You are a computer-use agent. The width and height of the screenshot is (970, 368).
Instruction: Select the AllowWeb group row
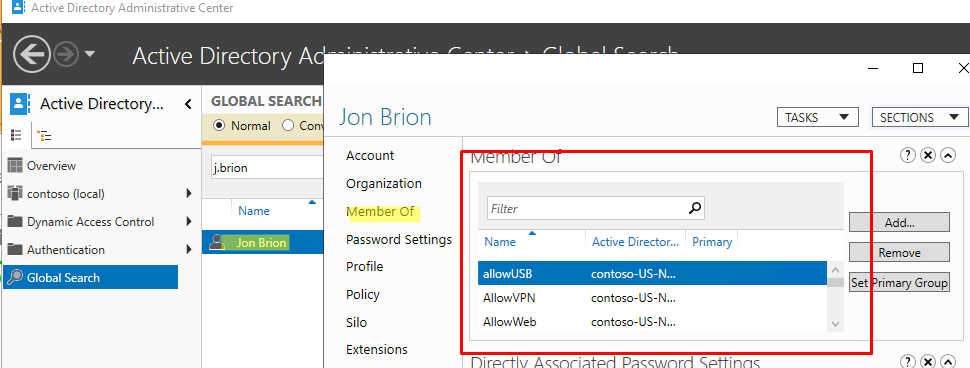[x=653, y=322]
